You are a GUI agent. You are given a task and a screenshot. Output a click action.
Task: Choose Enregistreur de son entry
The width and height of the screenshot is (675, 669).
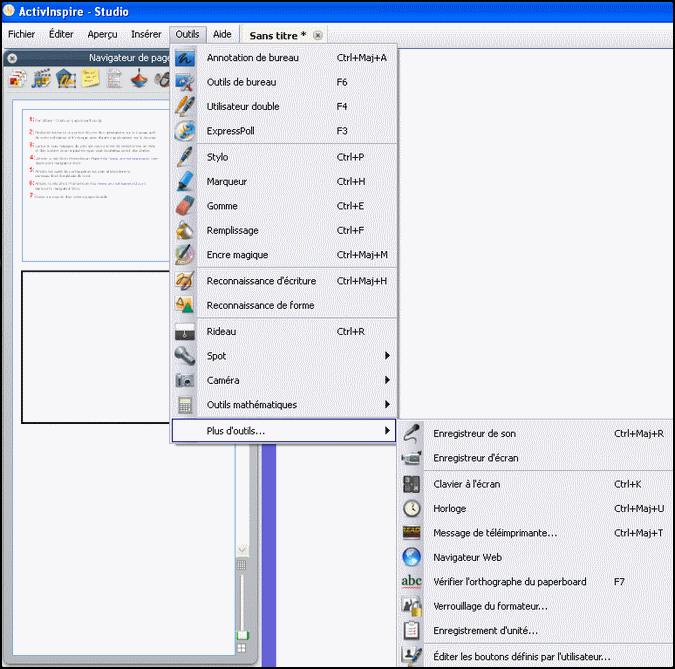pyautogui.click(x=536, y=434)
